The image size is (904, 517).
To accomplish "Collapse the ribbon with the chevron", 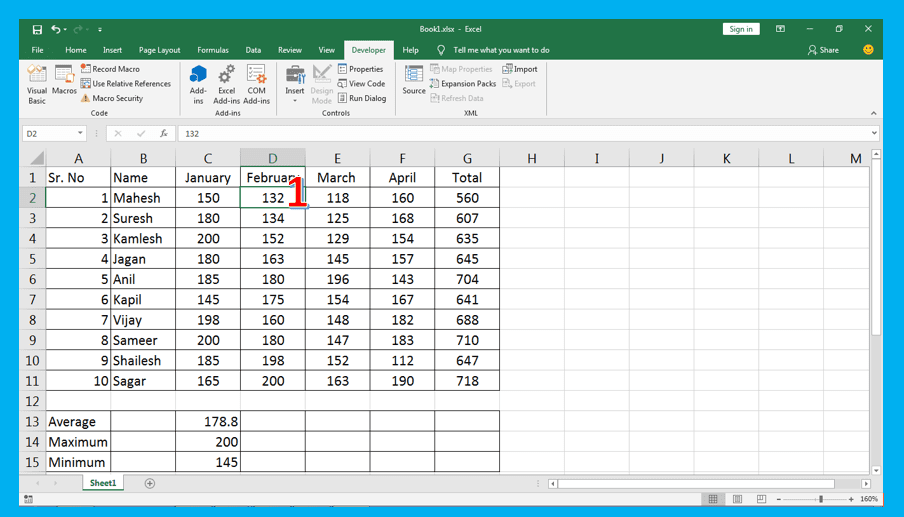I will coord(873,113).
